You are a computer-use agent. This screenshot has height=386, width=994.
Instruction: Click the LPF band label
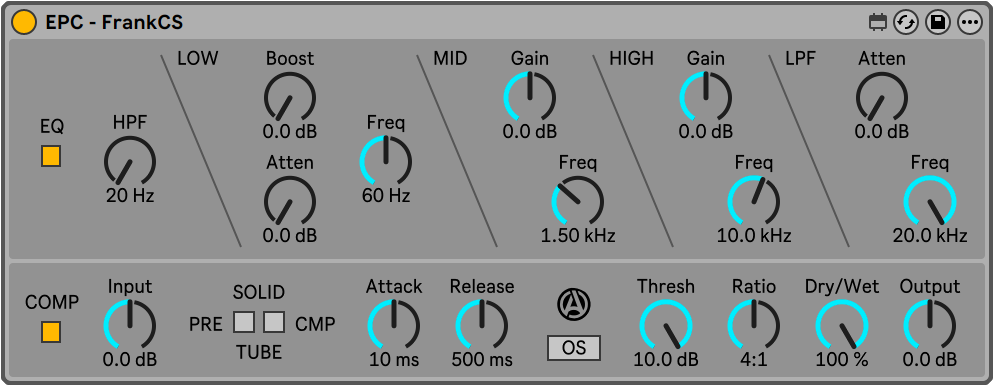801,59
